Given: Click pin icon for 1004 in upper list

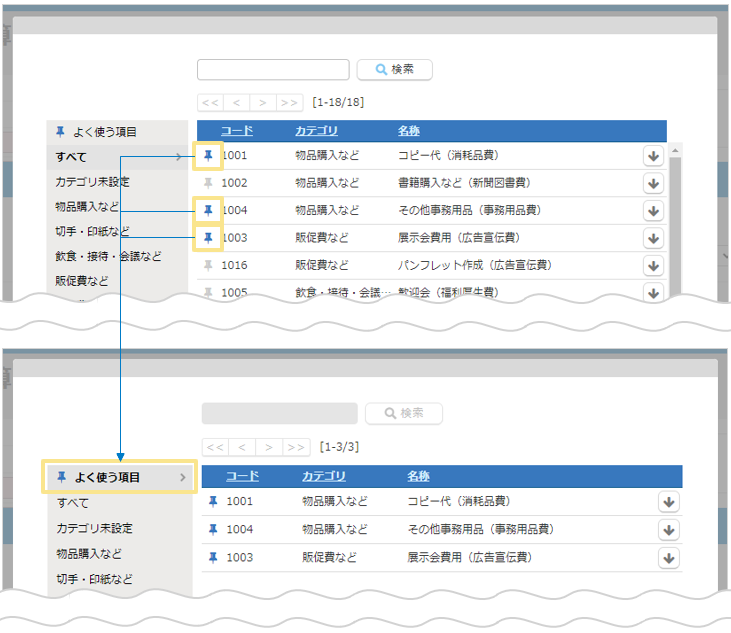Looking at the screenshot, I should point(208,211).
